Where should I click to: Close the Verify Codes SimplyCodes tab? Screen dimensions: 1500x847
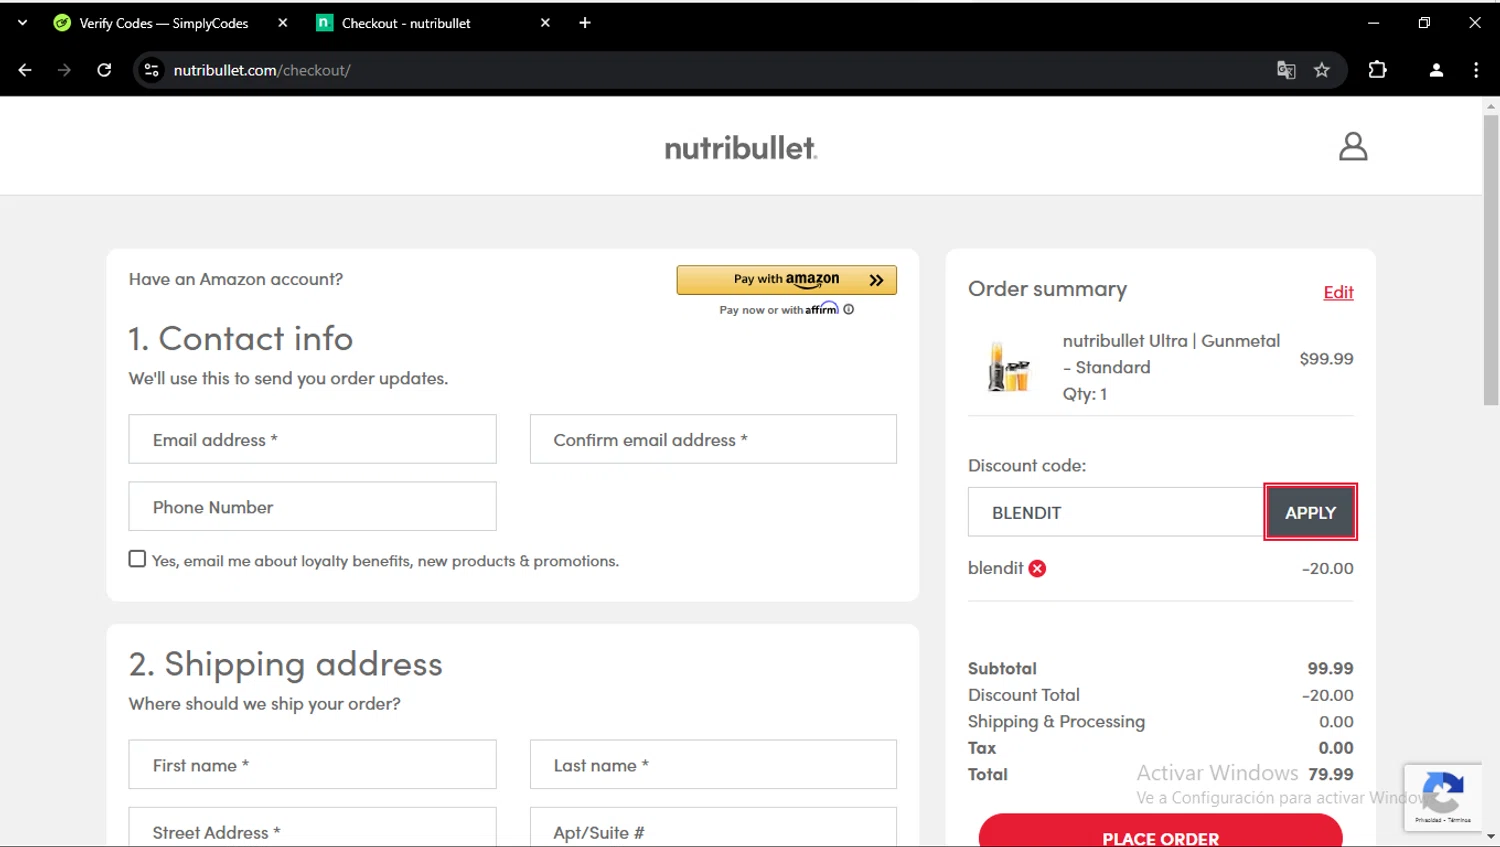point(283,23)
